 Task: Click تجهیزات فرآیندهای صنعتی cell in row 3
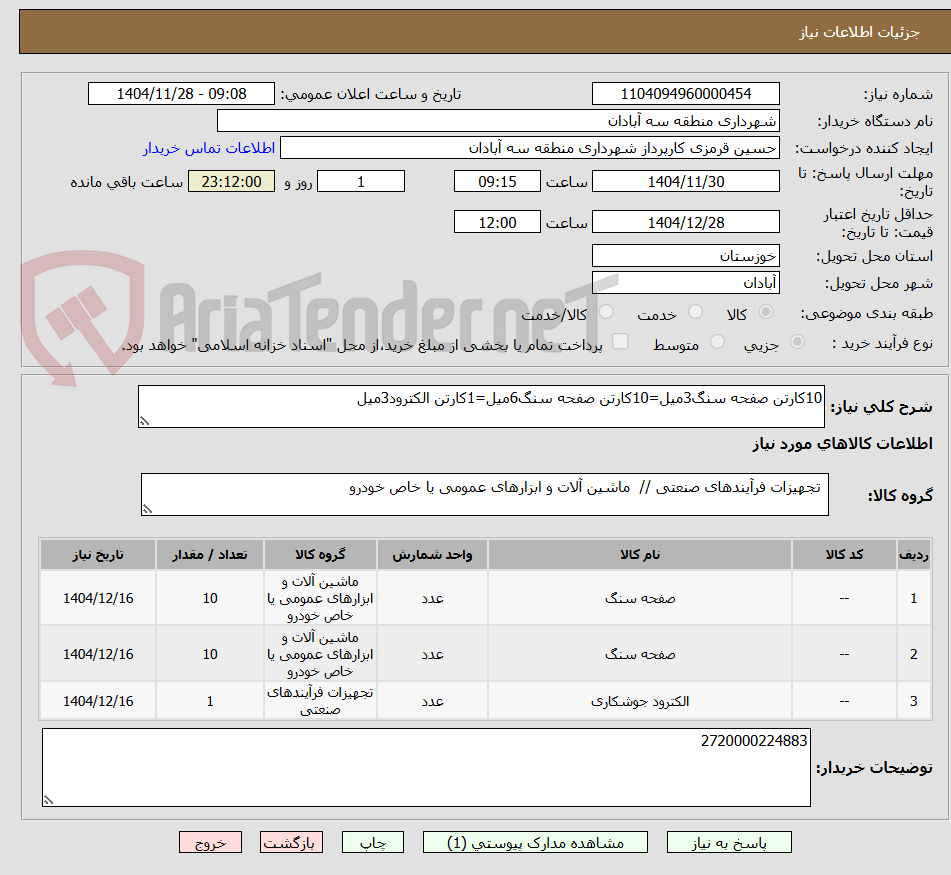tap(320, 701)
